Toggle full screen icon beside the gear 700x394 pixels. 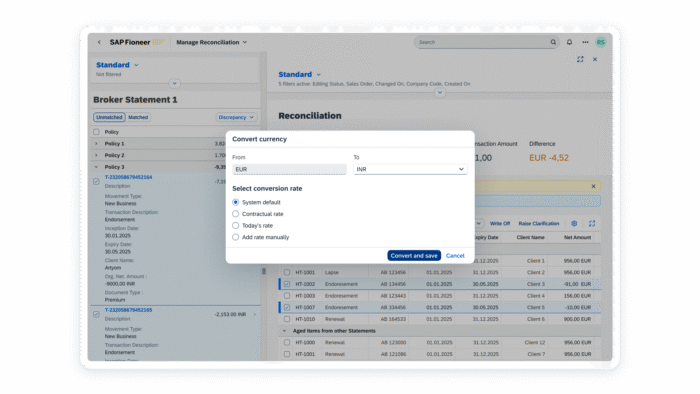pos(592,223)
